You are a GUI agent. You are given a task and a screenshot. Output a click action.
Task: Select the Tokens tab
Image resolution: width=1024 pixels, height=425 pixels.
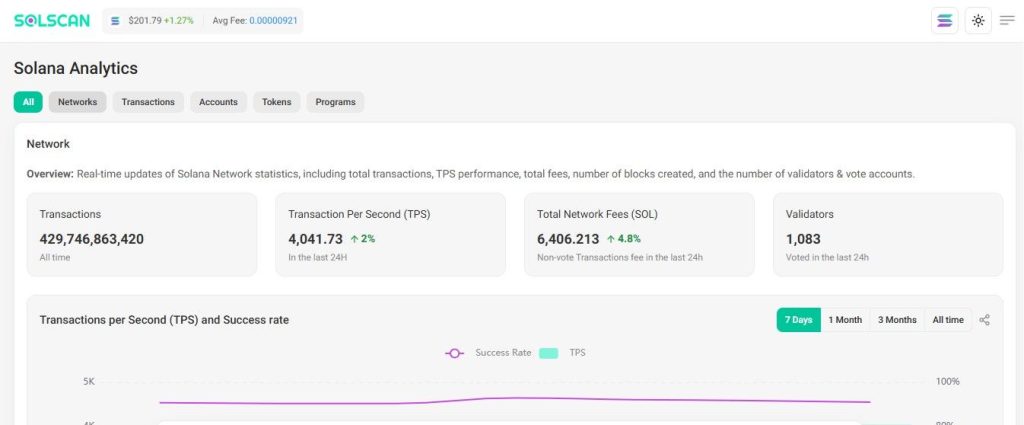tap(277, 102)
